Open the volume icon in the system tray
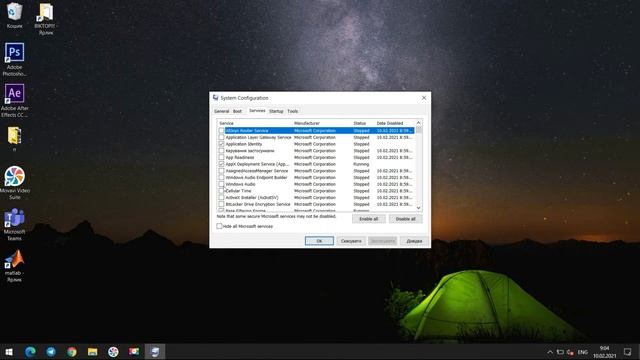The height and width of the screenshot is (360, 640). click(570, 352)
